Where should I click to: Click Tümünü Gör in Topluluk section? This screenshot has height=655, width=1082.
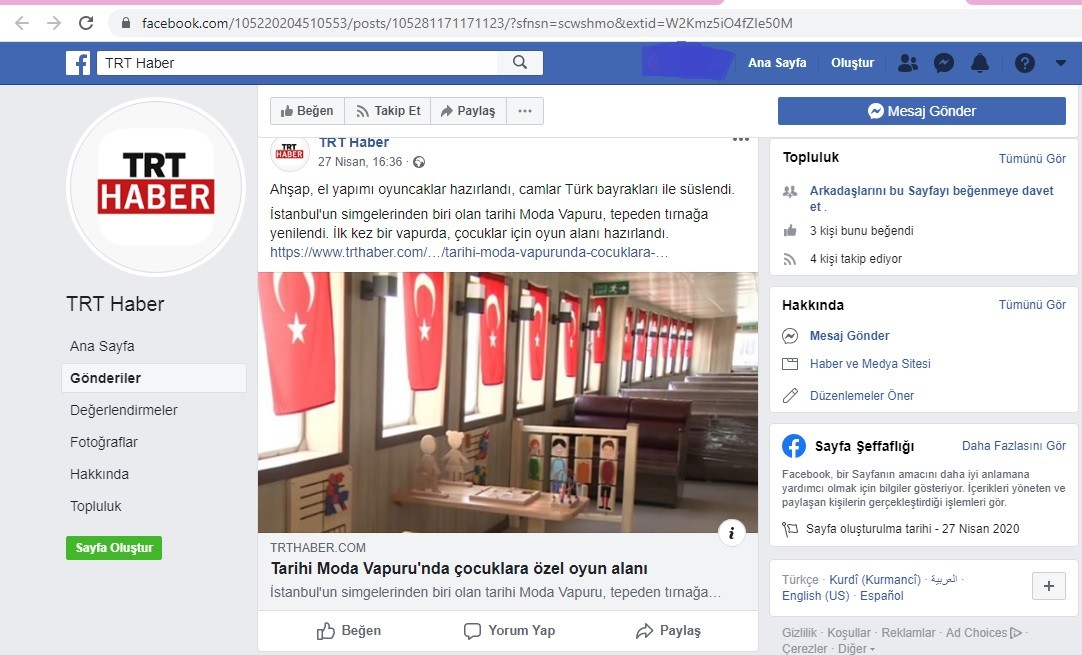point(1032,159)
